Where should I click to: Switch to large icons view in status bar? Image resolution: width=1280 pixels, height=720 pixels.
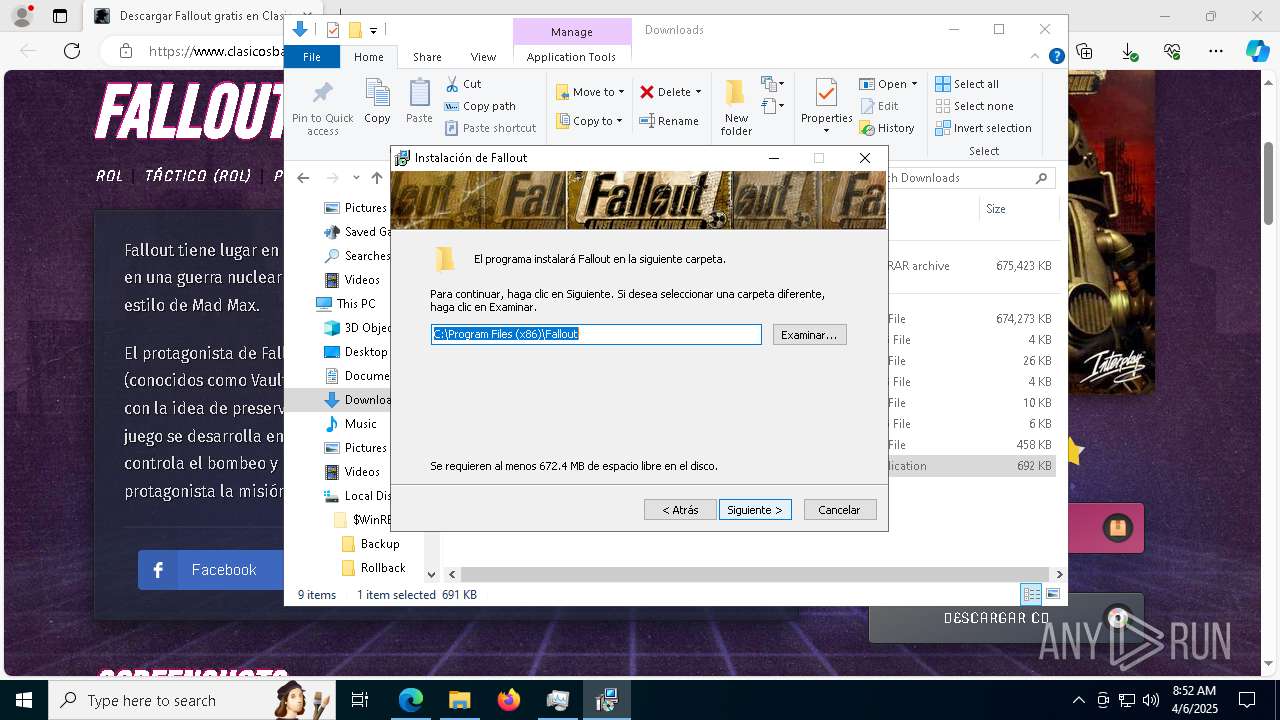coord(1052,594)
